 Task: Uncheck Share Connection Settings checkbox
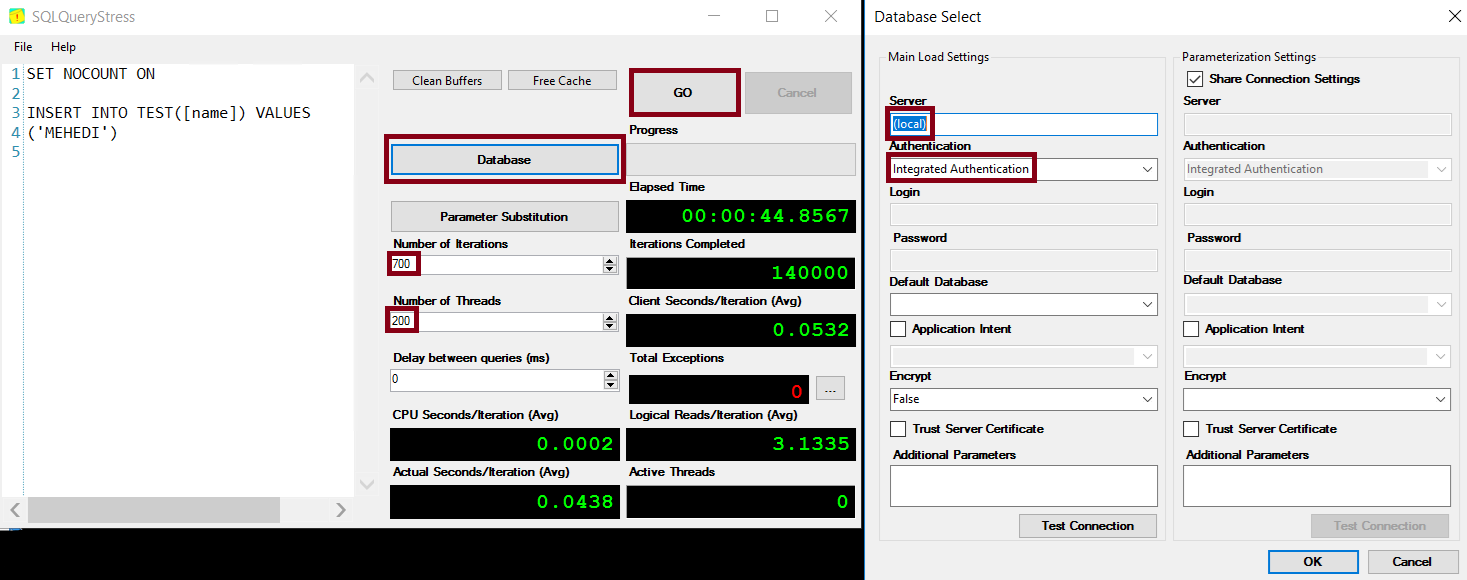pyautogui.click(x=1194, y=79)
